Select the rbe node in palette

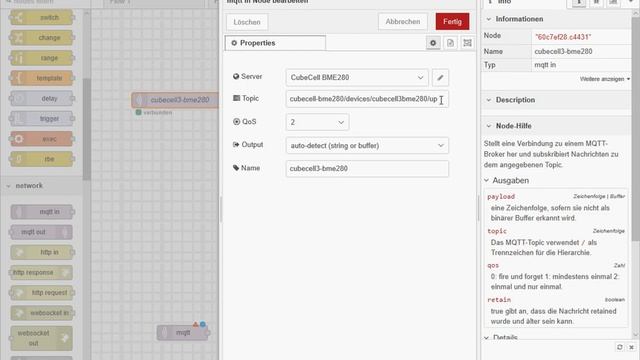click(42, 159)
